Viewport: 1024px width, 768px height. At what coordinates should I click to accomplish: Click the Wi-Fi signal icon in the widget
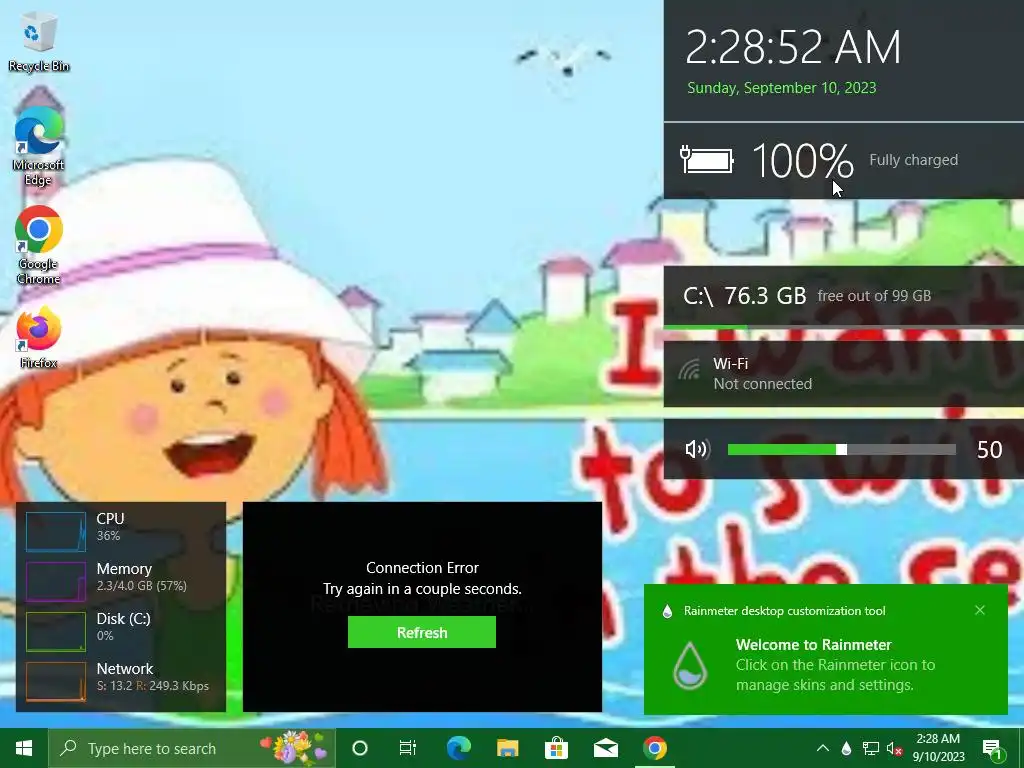(x=688, y=369)
